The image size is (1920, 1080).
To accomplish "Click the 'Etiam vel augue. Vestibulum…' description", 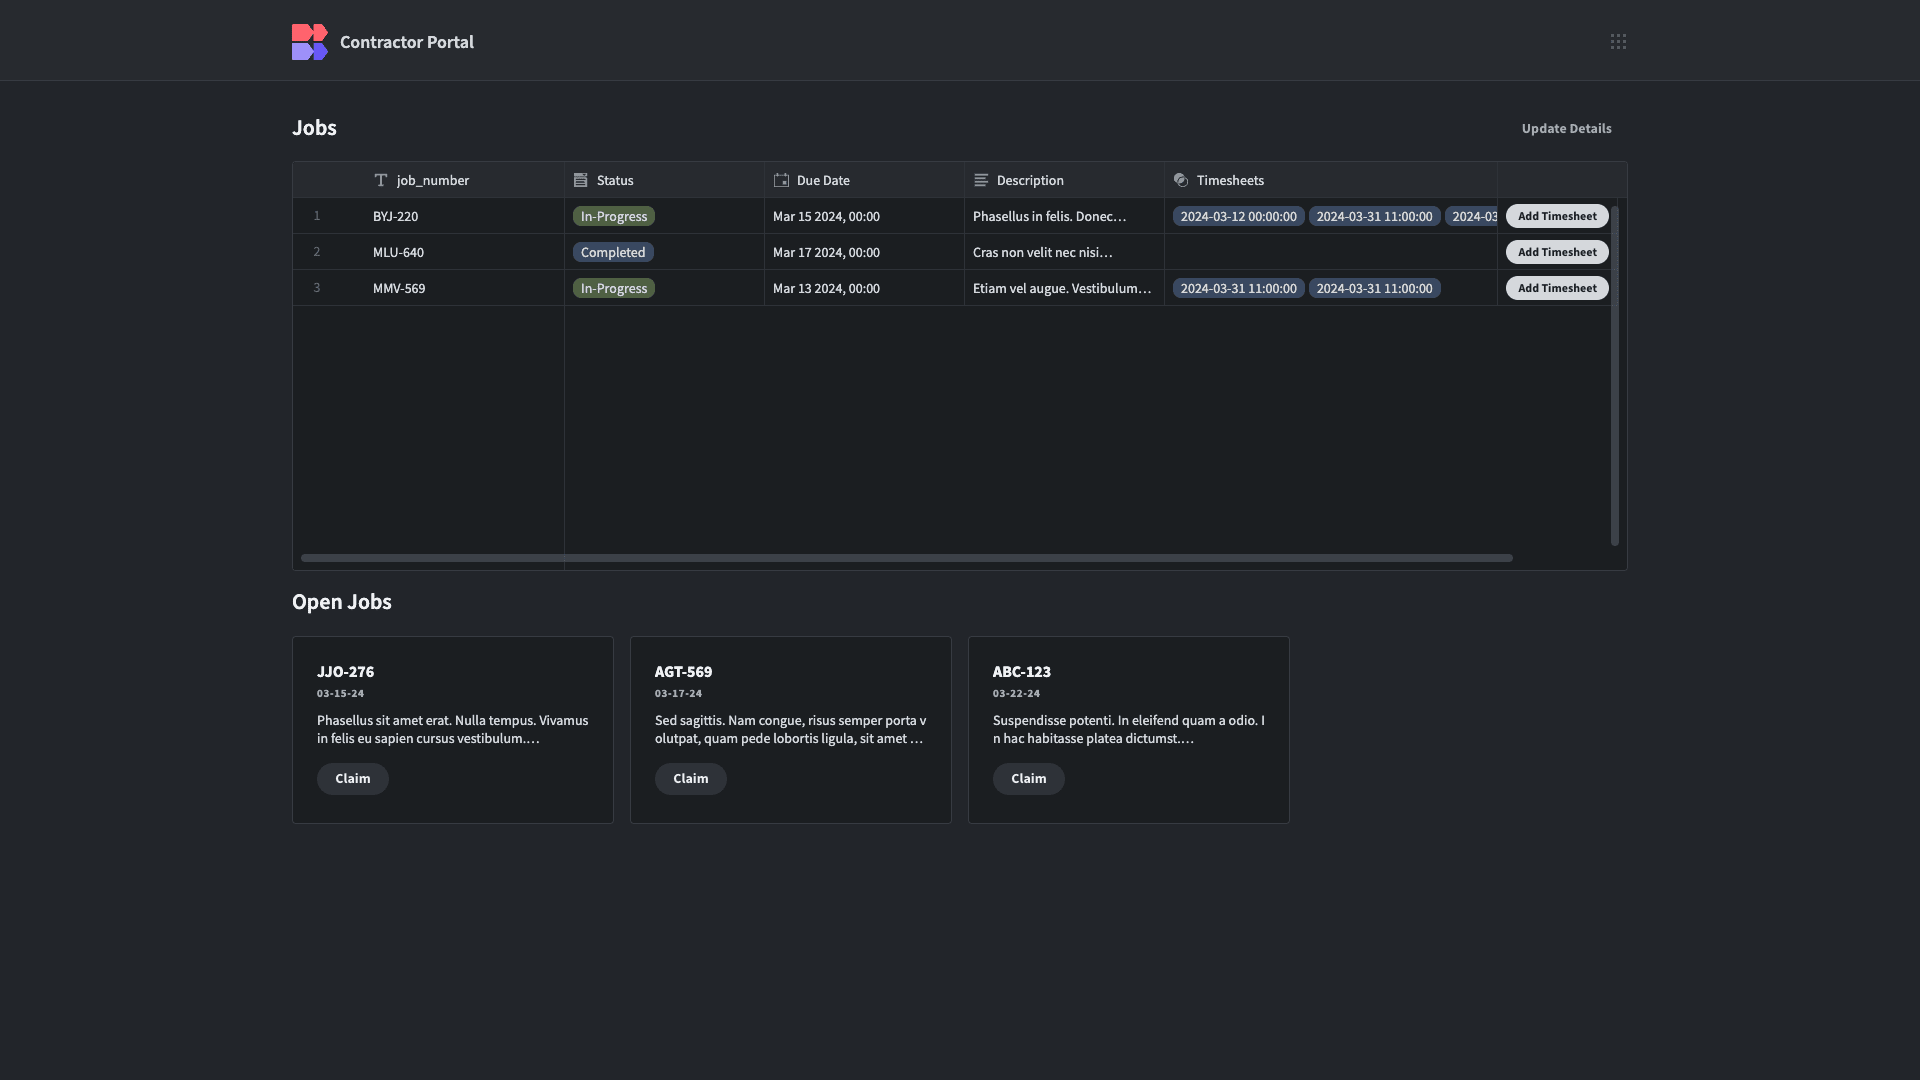I will [1062, 288].
